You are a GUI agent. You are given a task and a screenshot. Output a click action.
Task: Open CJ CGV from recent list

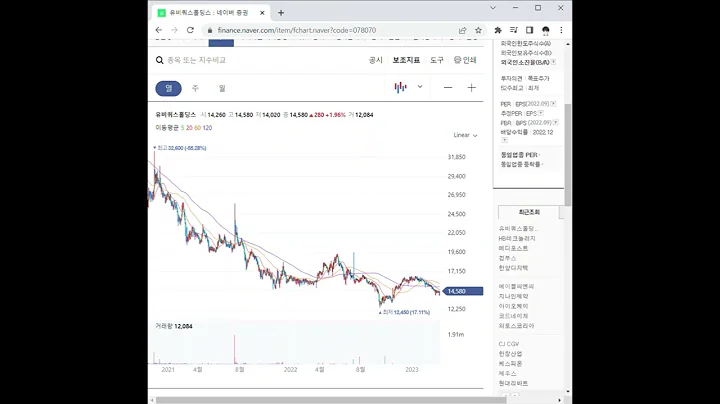509,344
